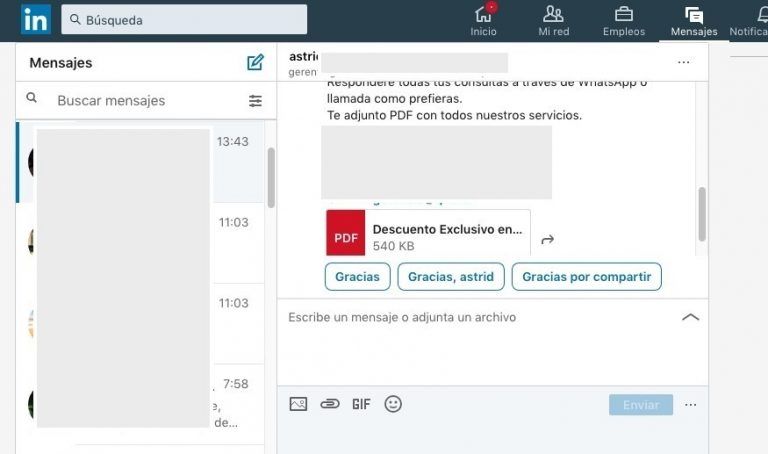The image size is (768, 454).
Task: Open the conversation received at 13:43
Action: click(141, 162)
